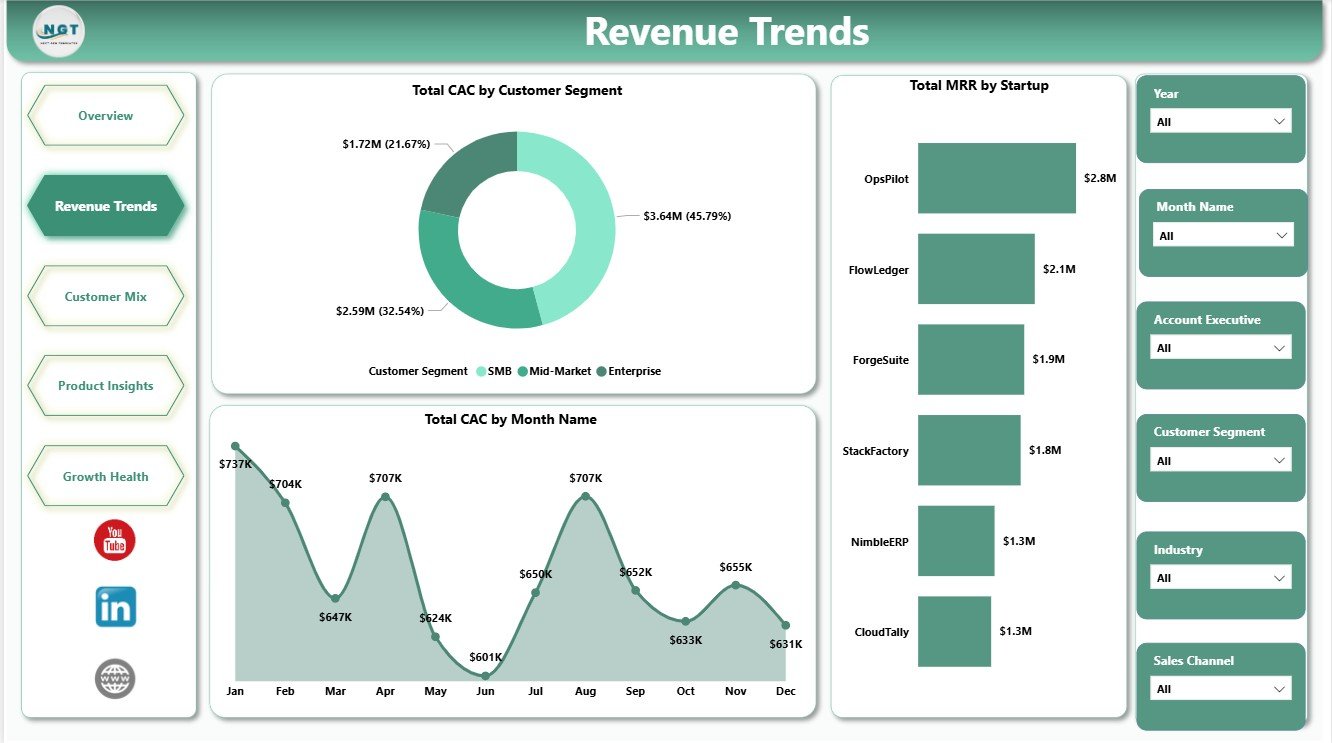The width and height of the screenshot is (1332, 743).
Task: Click the "$2.1M" FlowLedger value label
Action: click(x=1059, y=269)
